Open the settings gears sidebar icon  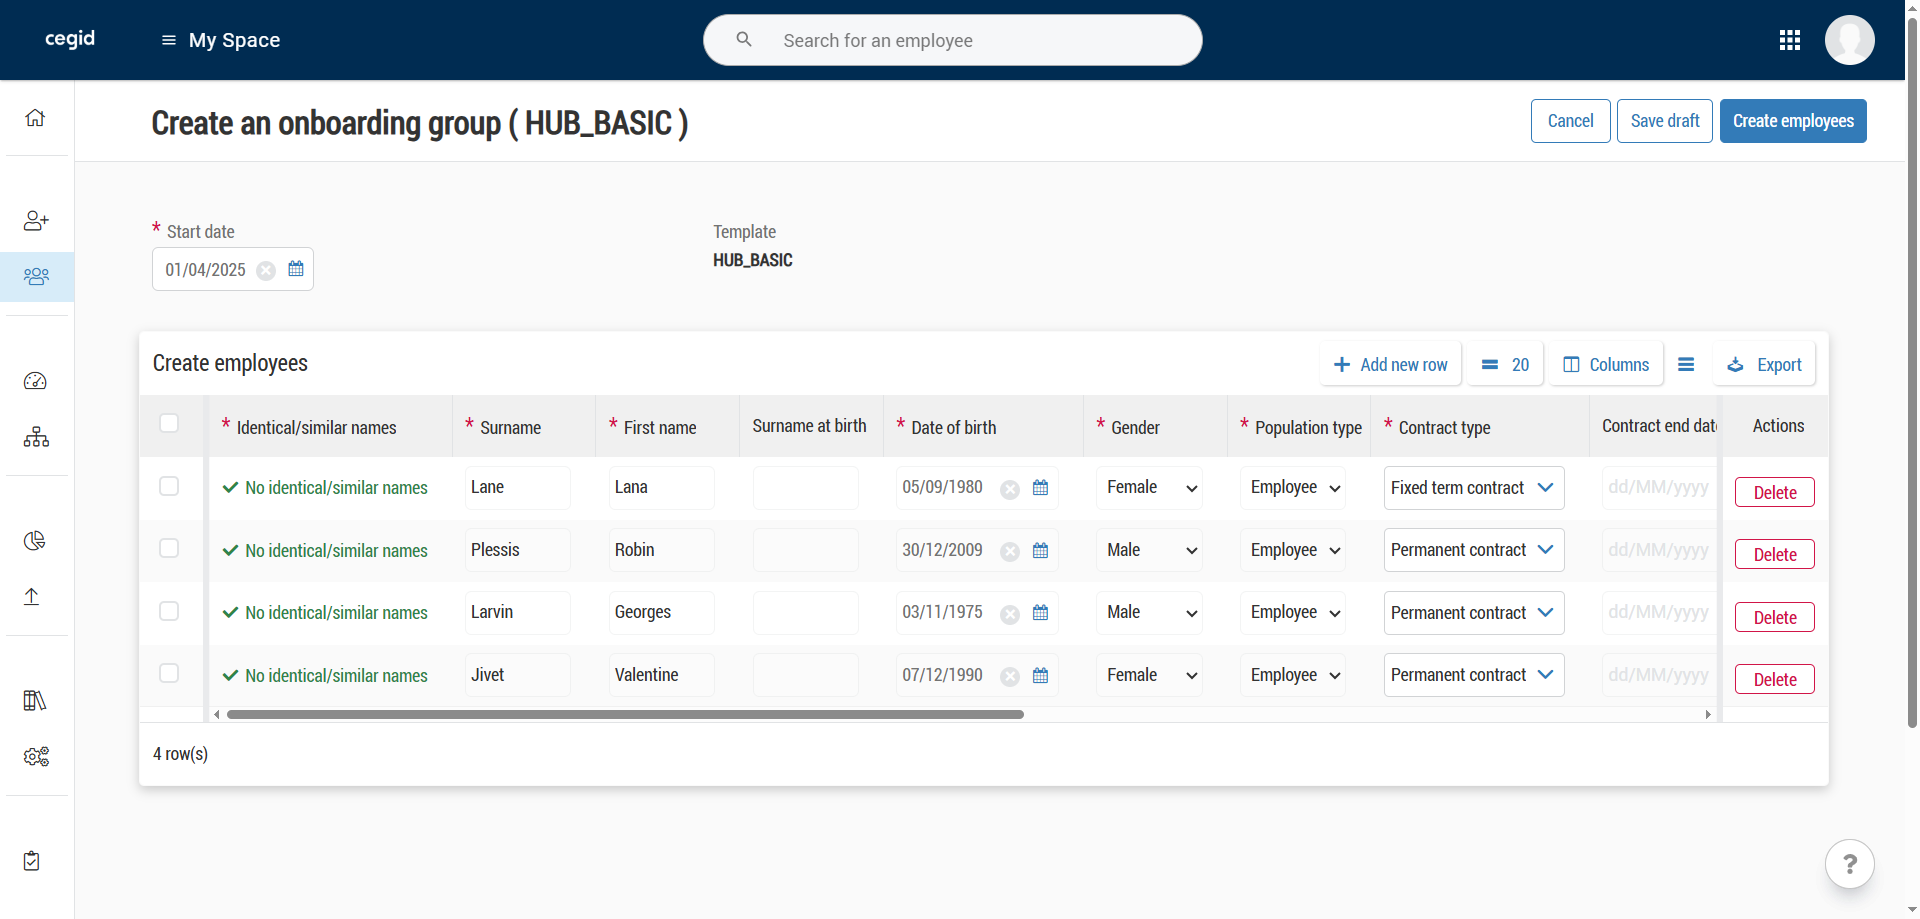[x=36, y=757]
